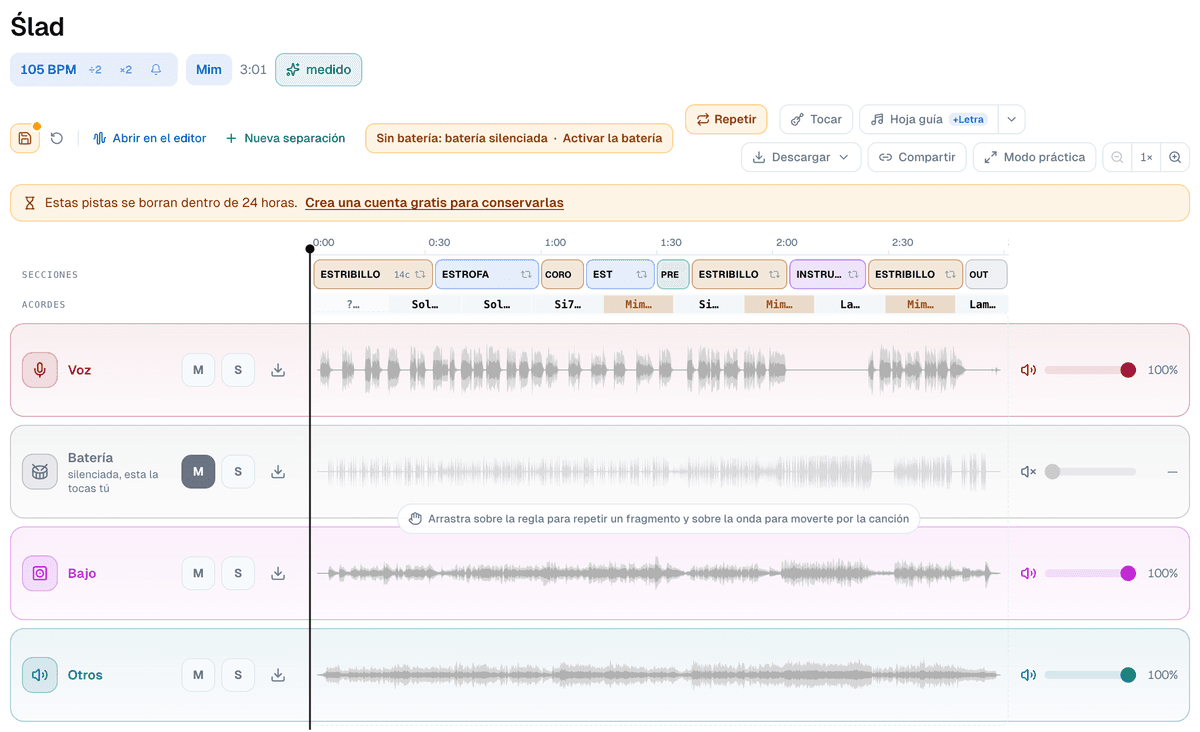
Task: Select the EST section
Action: pos(620,274)
